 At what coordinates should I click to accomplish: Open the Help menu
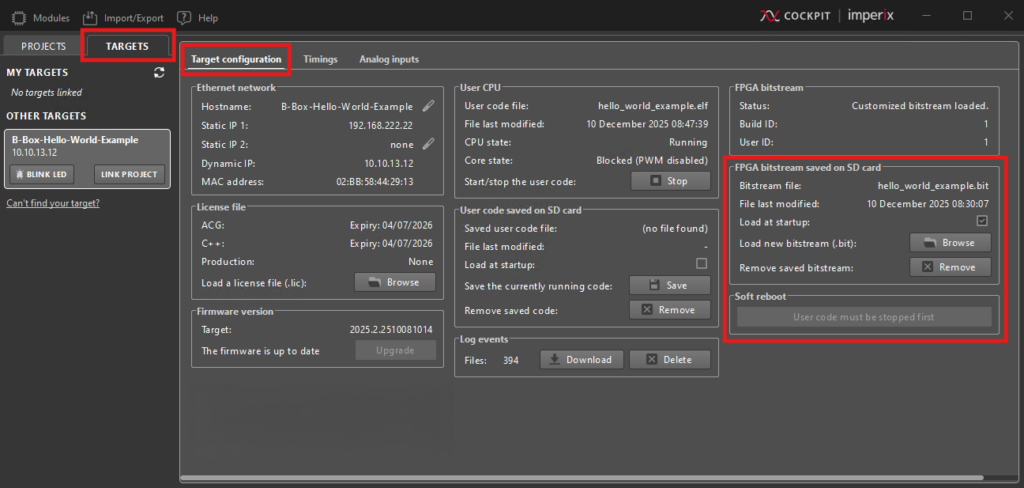click(x=198, y=18)
